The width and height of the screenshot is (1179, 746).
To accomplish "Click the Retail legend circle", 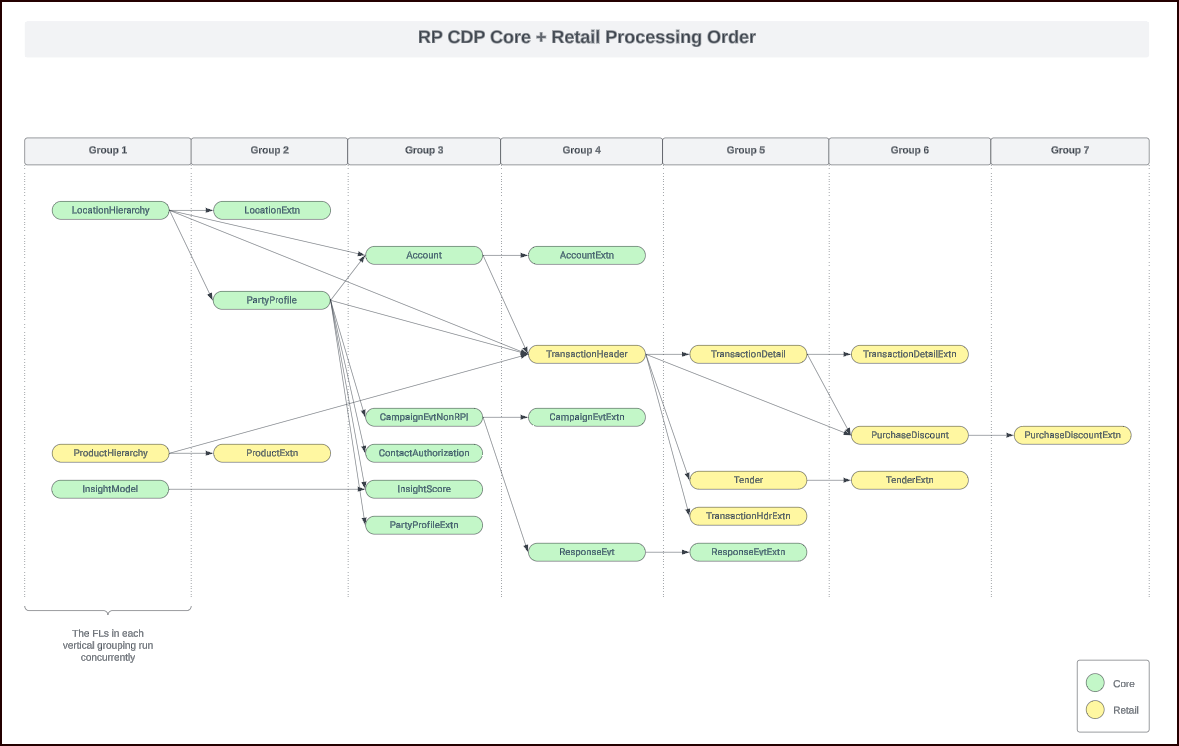I will click(1097, 709).
